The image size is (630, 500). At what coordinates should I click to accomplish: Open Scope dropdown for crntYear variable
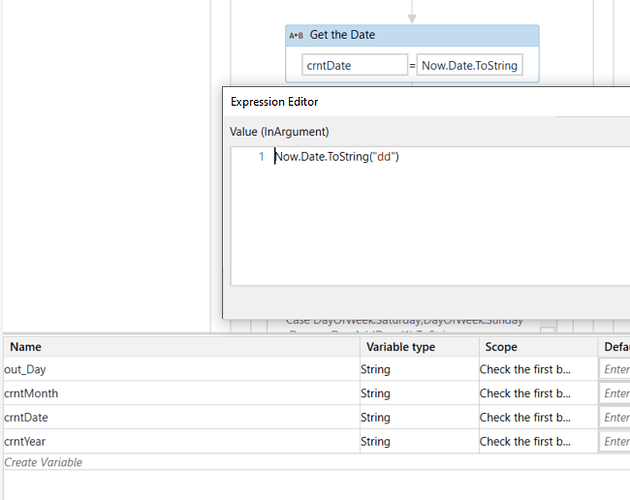(x=537, y=441)
